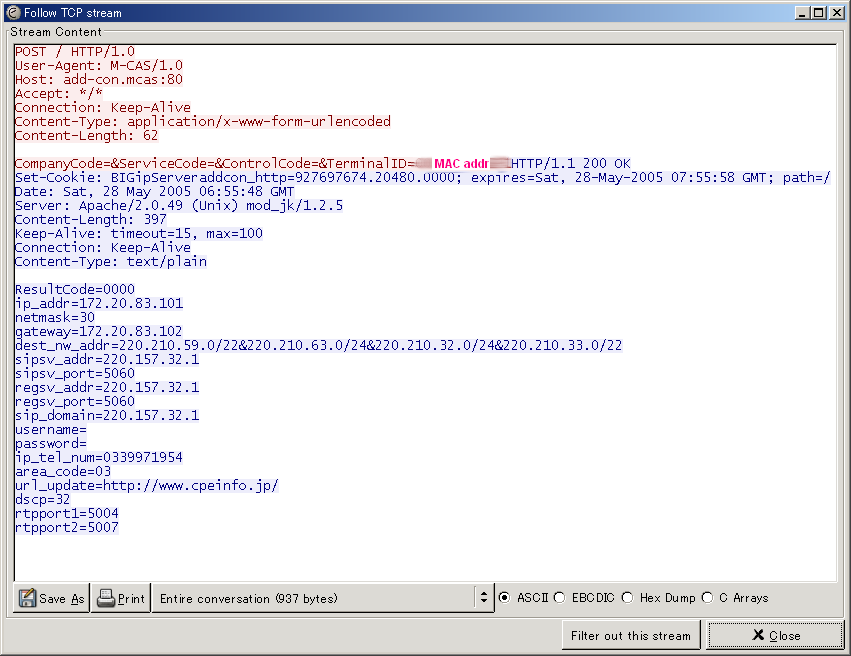Click the ResultCode=0000 response line
The height and width of the screenshot is (656, 851).
75,289
